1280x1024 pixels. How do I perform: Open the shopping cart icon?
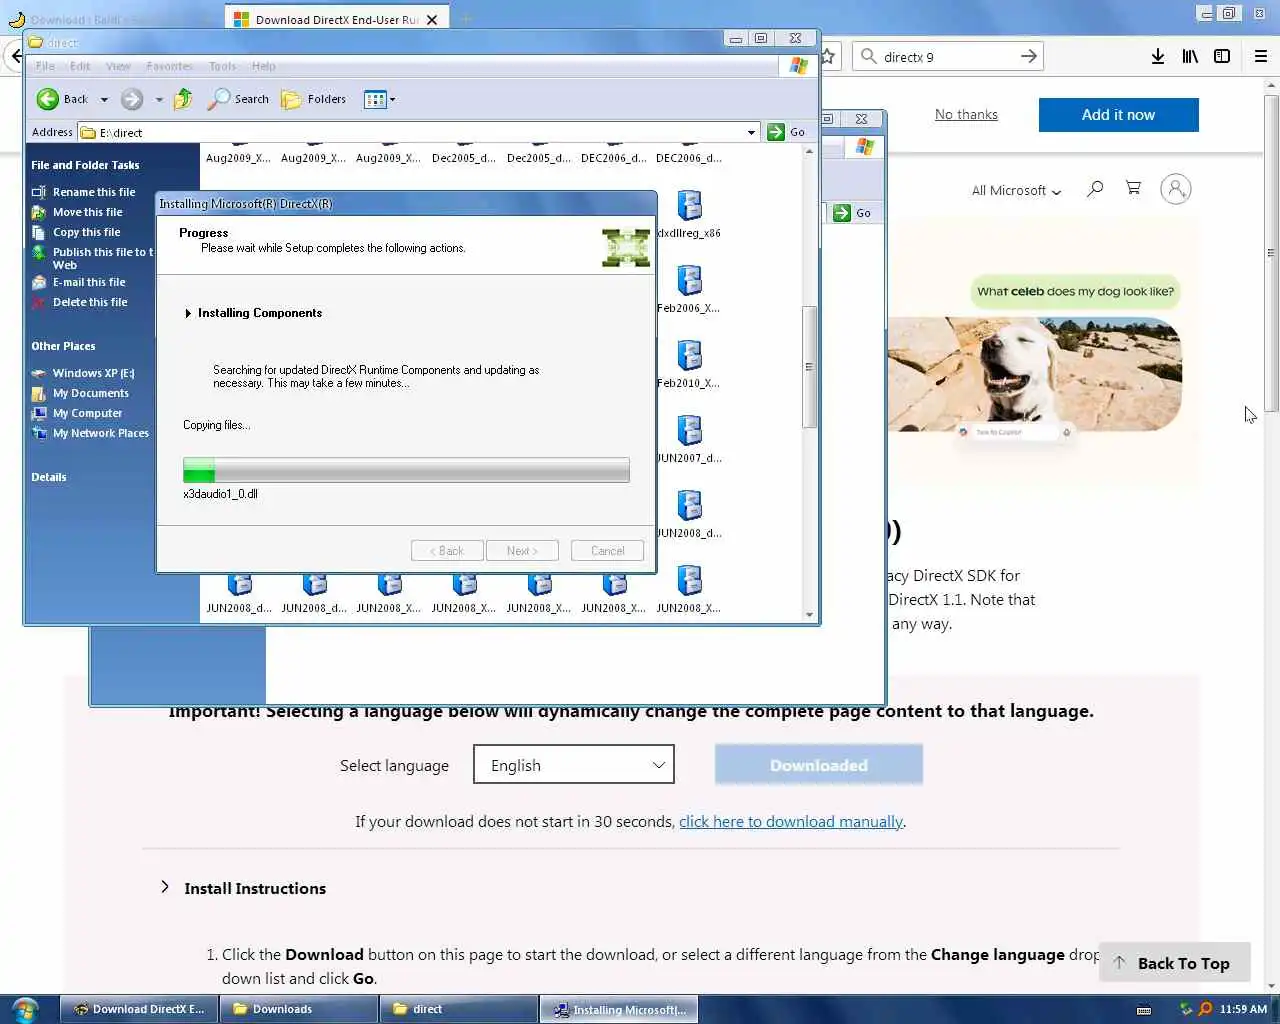[x=1133, y=188]
